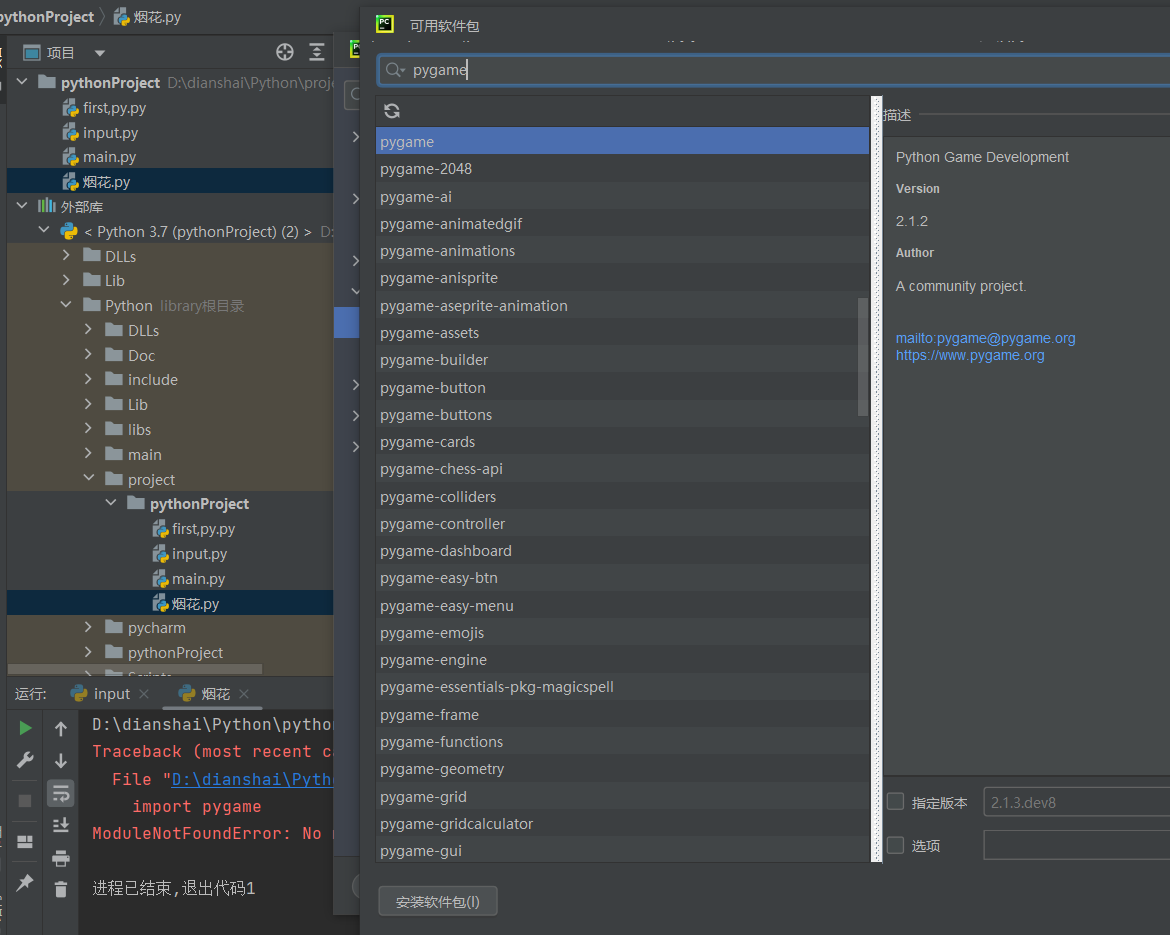Select pygame-essentials-pkg-magicspell package
The height and width of the screenshot is (935, 1170).
tap(622, 687)
